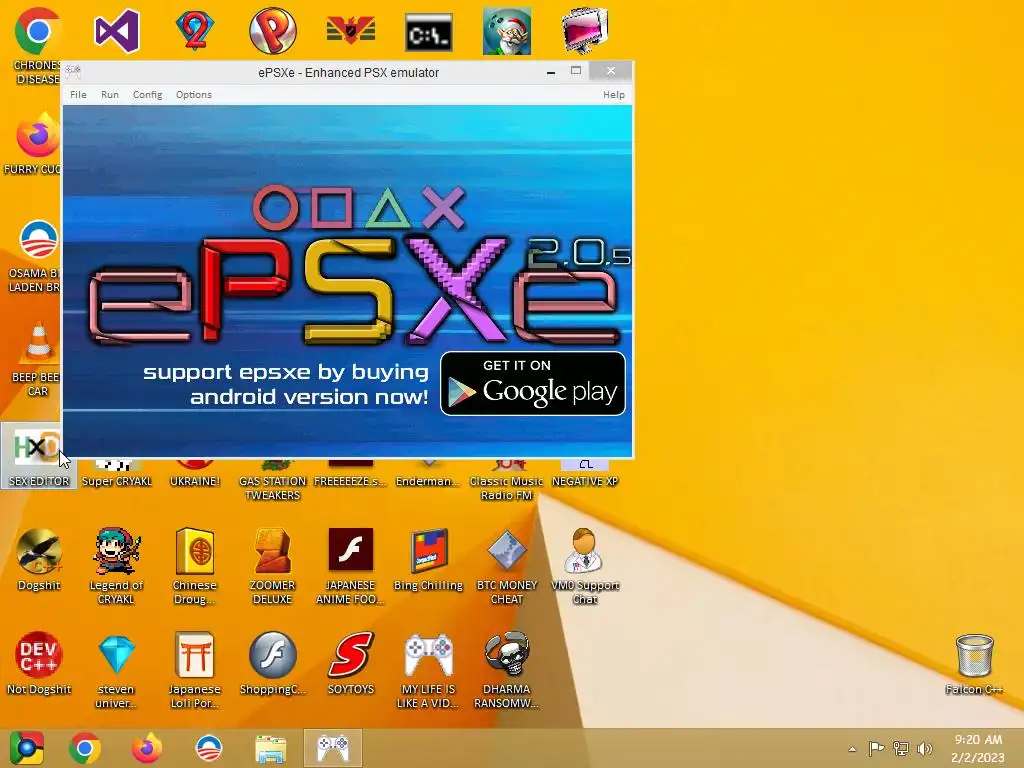Click the NEGATIVE XP label
1024x768 pixels.
pyautogui.click(x=584, y=481)
